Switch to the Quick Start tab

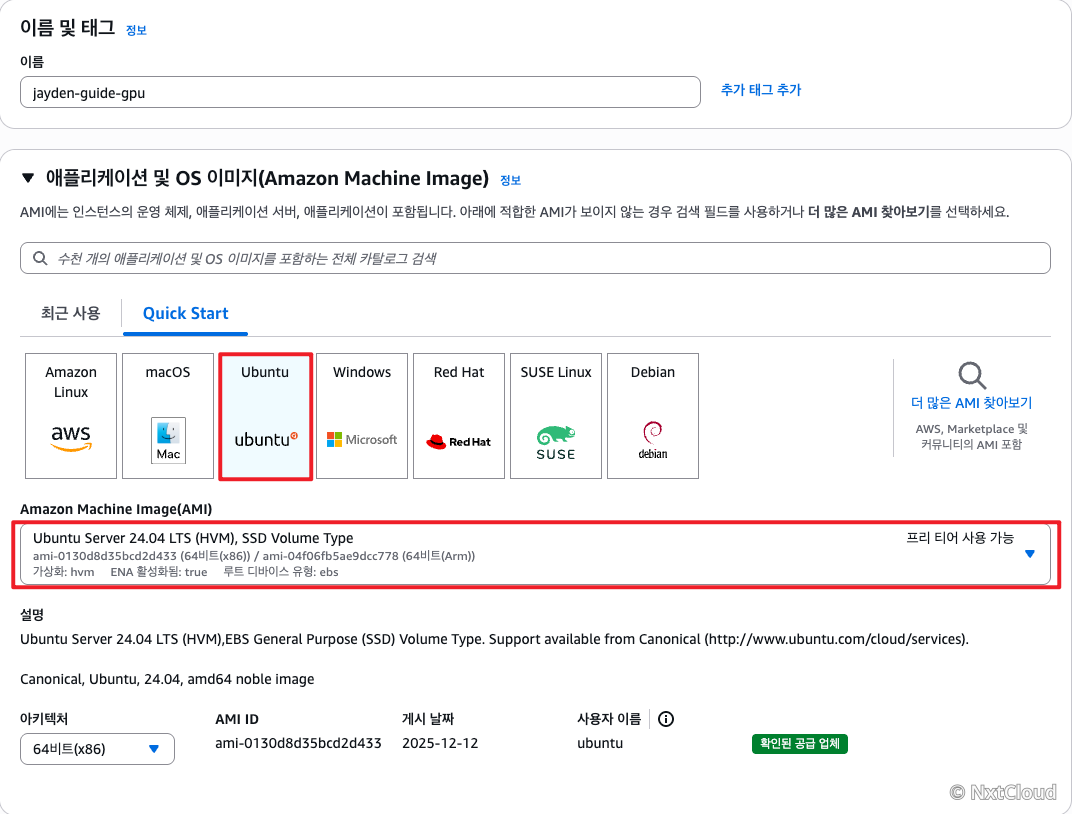185,313
